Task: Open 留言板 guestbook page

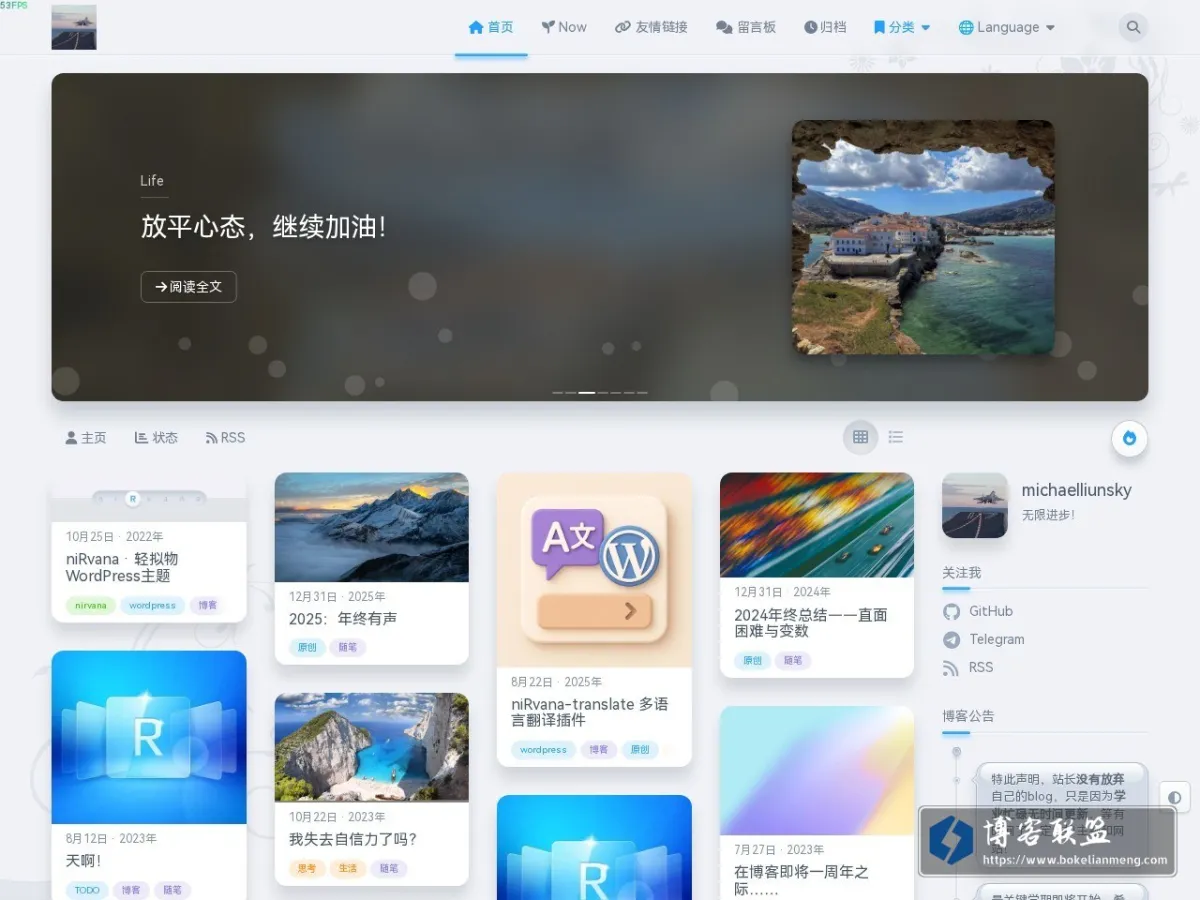Action: coord(746,27)
